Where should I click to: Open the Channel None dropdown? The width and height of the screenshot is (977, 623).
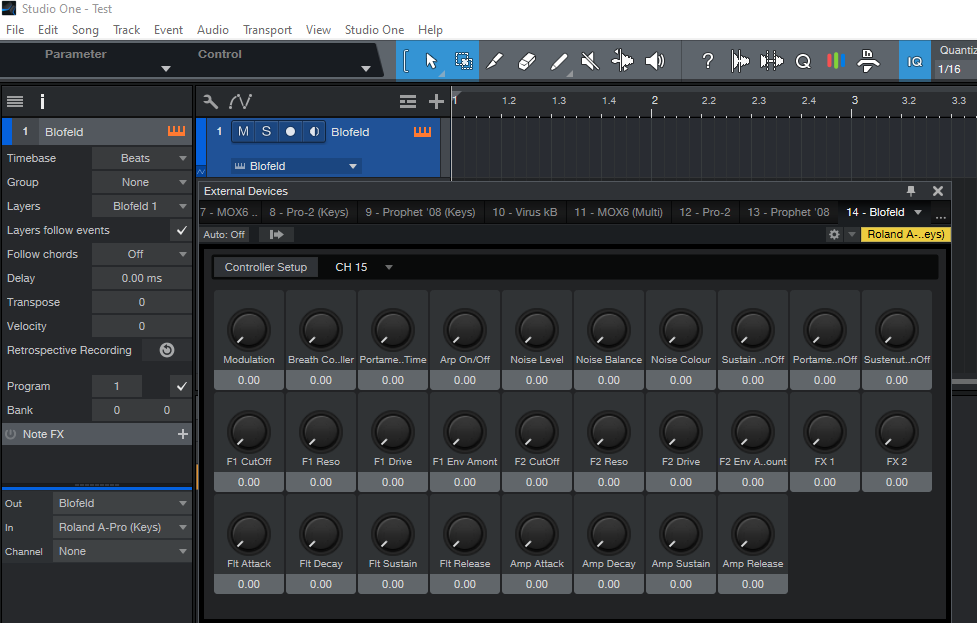pyautogui.click(x=122, y=551)
